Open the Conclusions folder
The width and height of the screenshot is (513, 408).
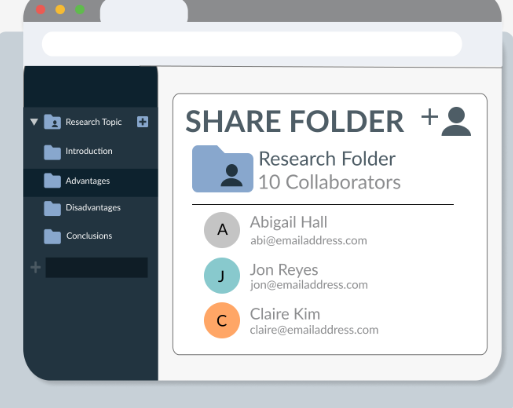89,236
